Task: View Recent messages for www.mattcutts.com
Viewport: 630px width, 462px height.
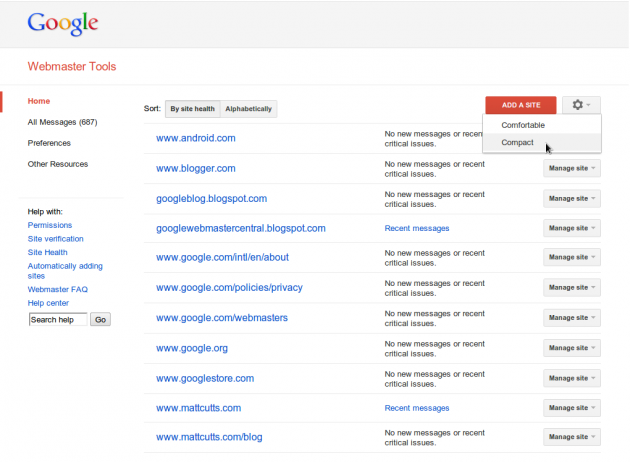Action: click(417, 408)
